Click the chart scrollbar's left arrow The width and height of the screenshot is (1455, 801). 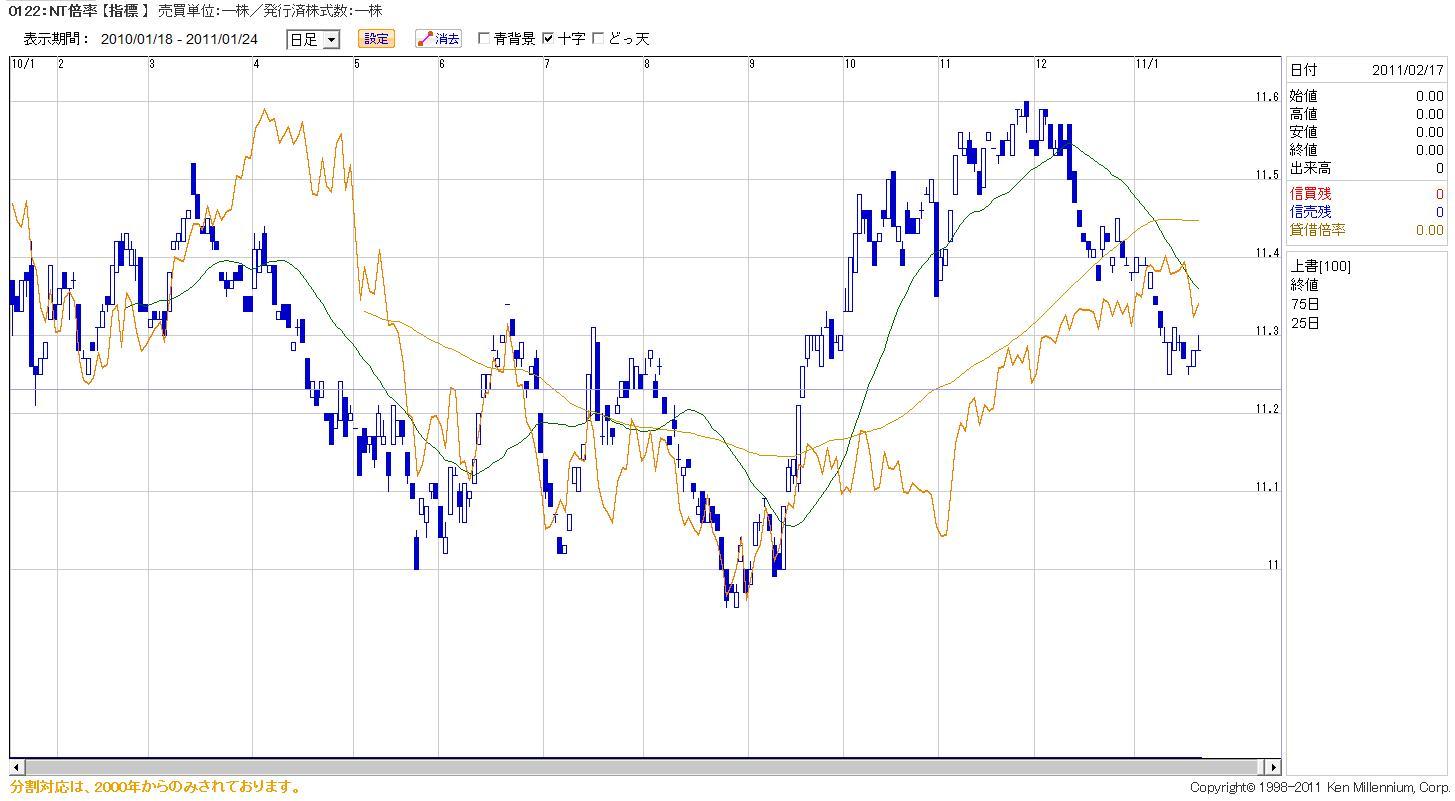(x=16, y=767)
